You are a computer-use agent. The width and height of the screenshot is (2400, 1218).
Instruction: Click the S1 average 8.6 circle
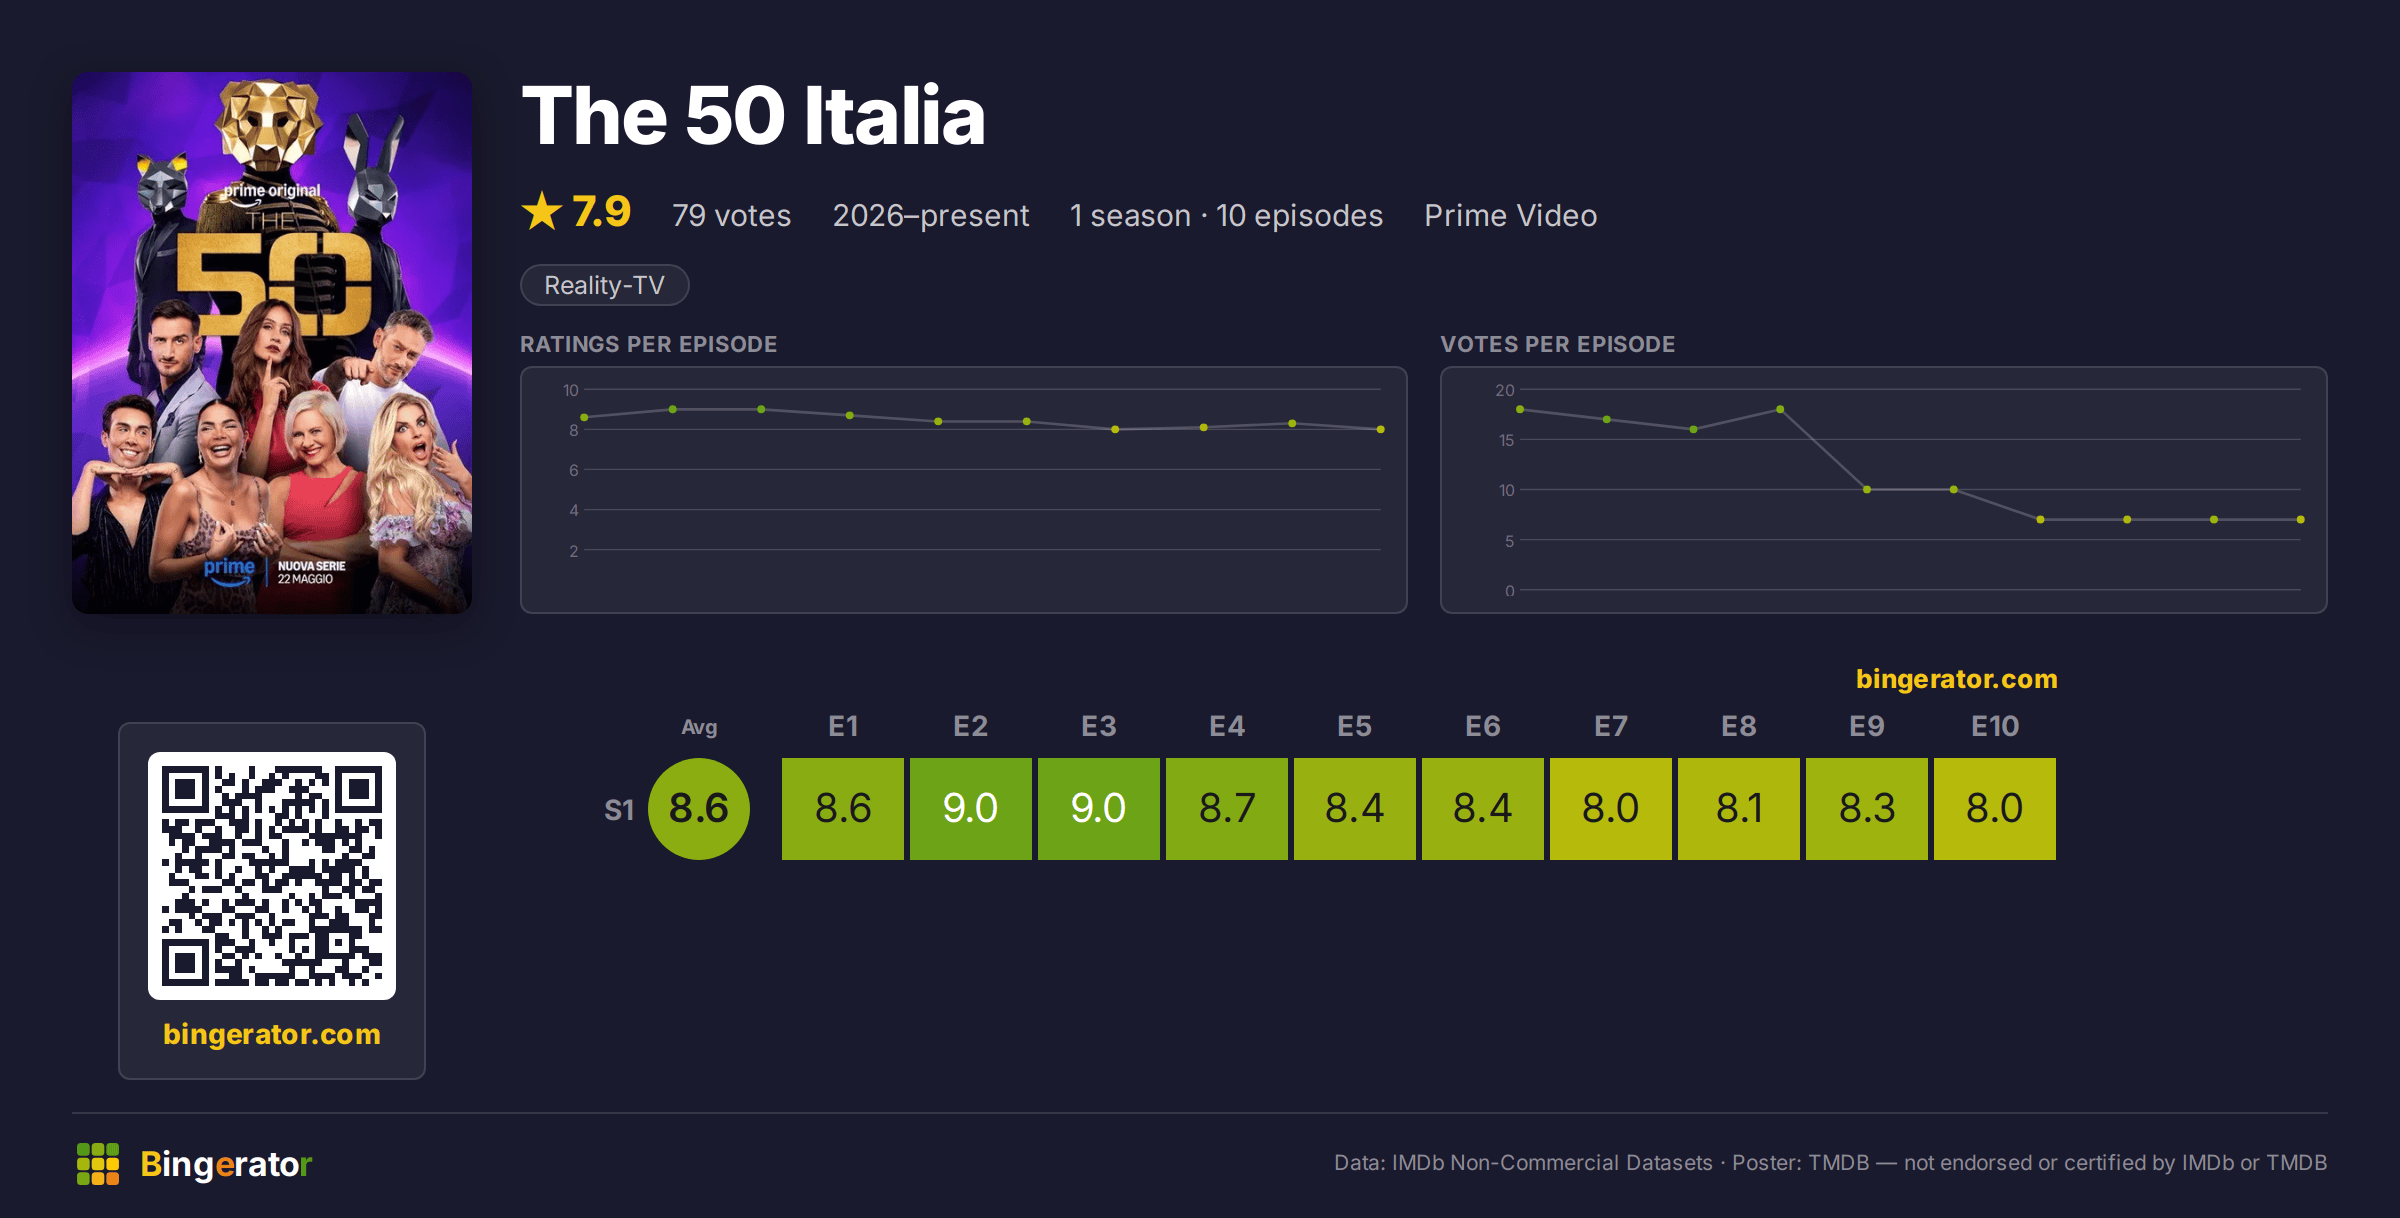point(699,808)
